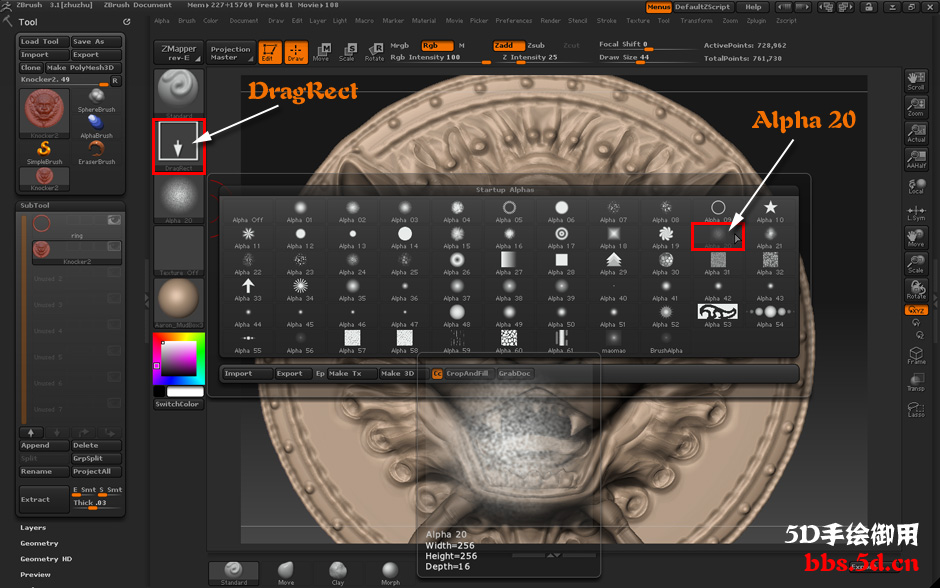Pick Alpha 33 arrow in alpha palette

[248, 290]
